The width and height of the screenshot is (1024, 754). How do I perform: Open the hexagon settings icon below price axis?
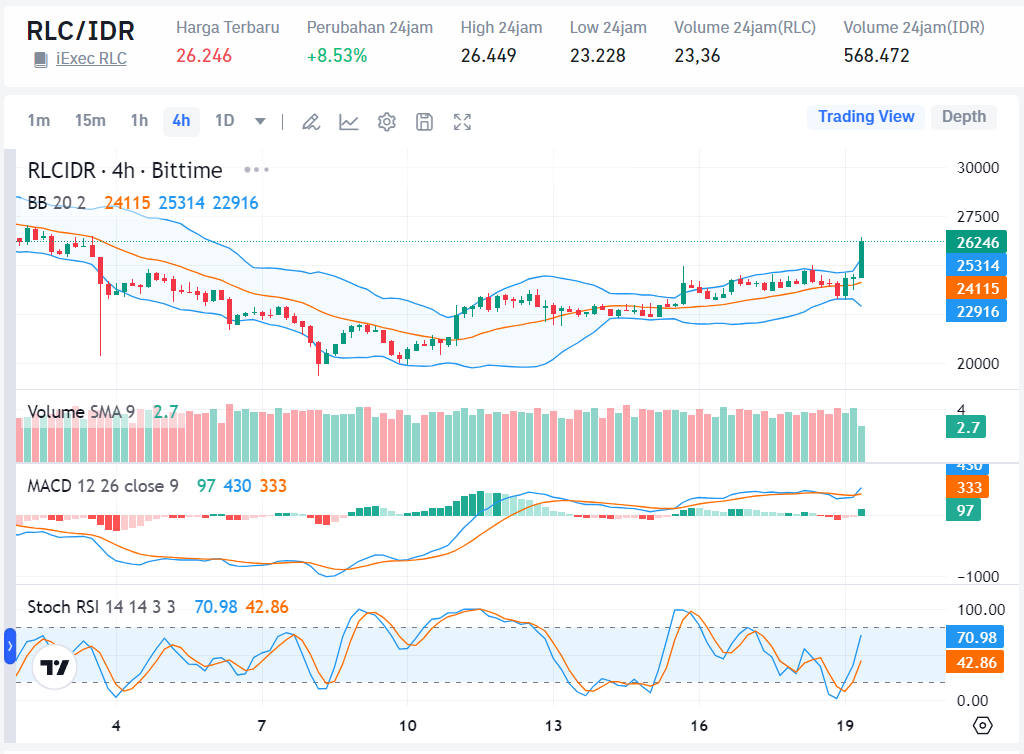(x=982, y=725)
